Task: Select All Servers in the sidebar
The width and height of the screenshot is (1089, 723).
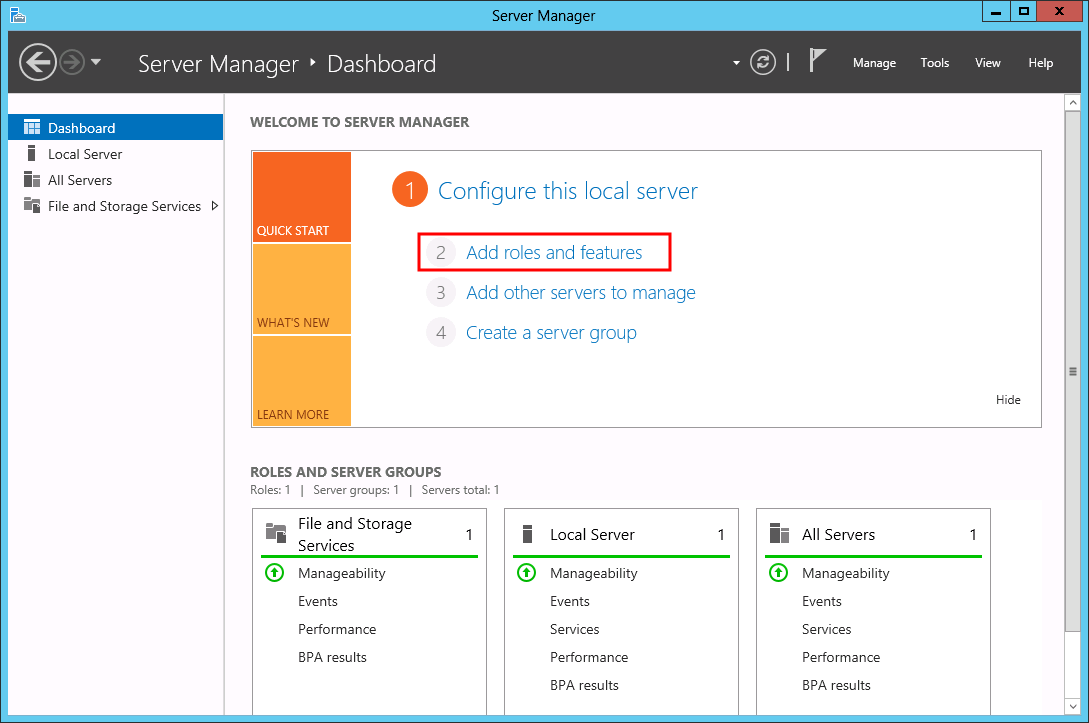Action: (x=115, y=181)
